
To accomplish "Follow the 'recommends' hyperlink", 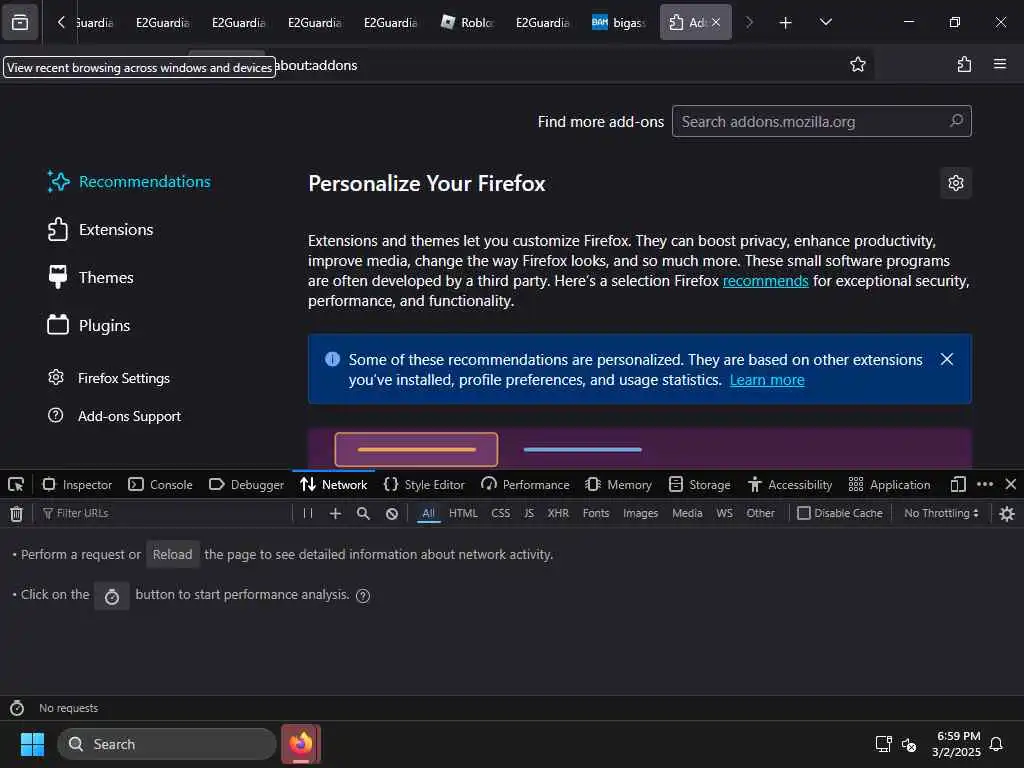I will click(765, 281).
